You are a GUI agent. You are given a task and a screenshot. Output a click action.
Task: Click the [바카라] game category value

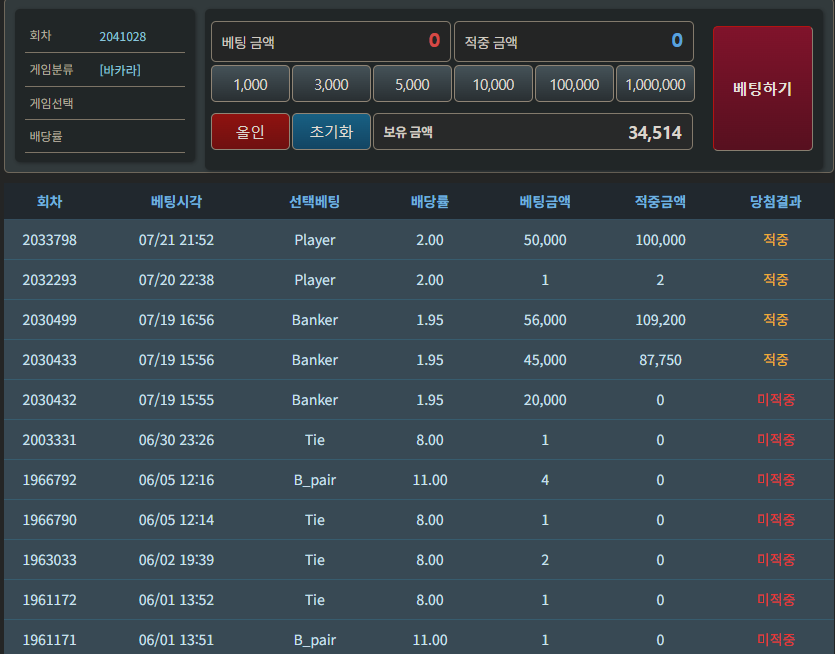120,70
